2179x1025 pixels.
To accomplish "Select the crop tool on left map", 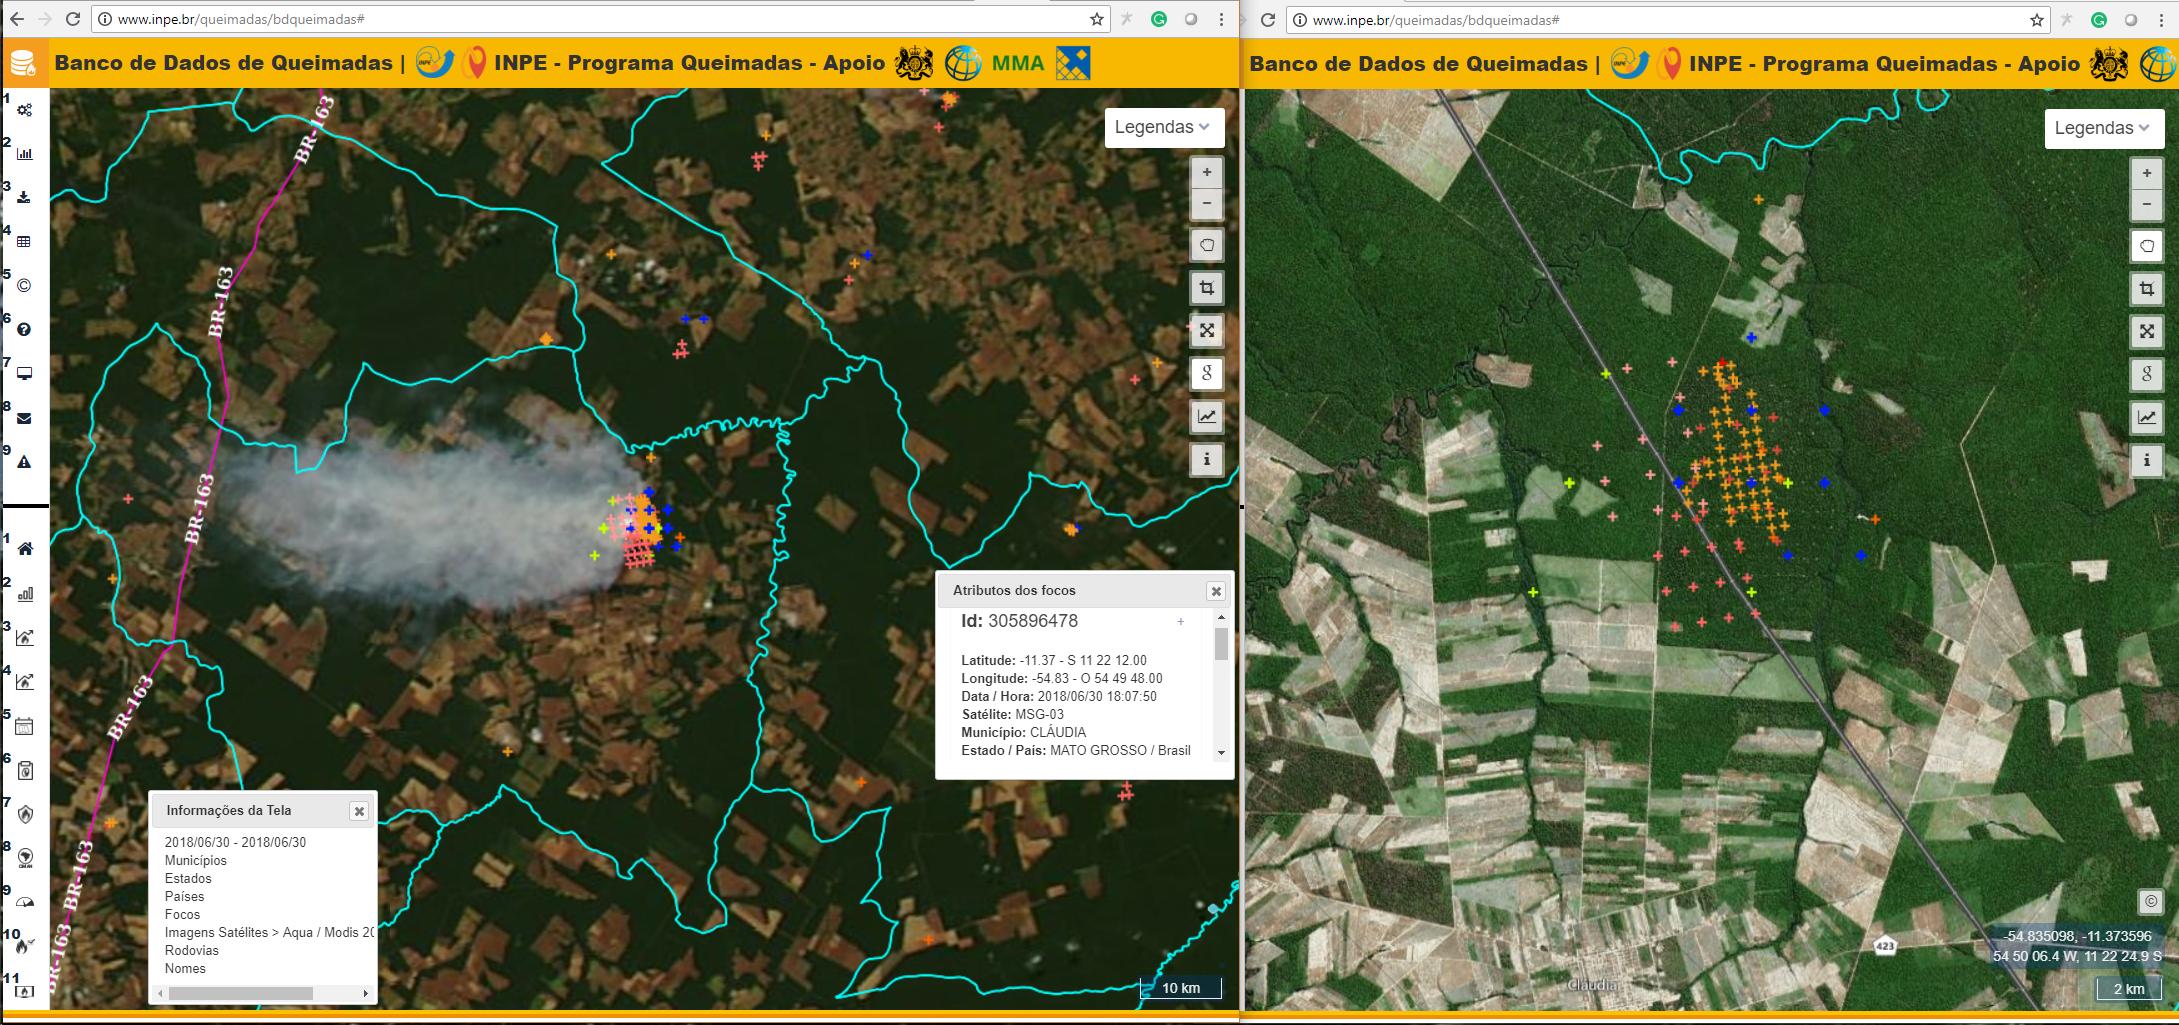I will click(x=1207, y=288).
